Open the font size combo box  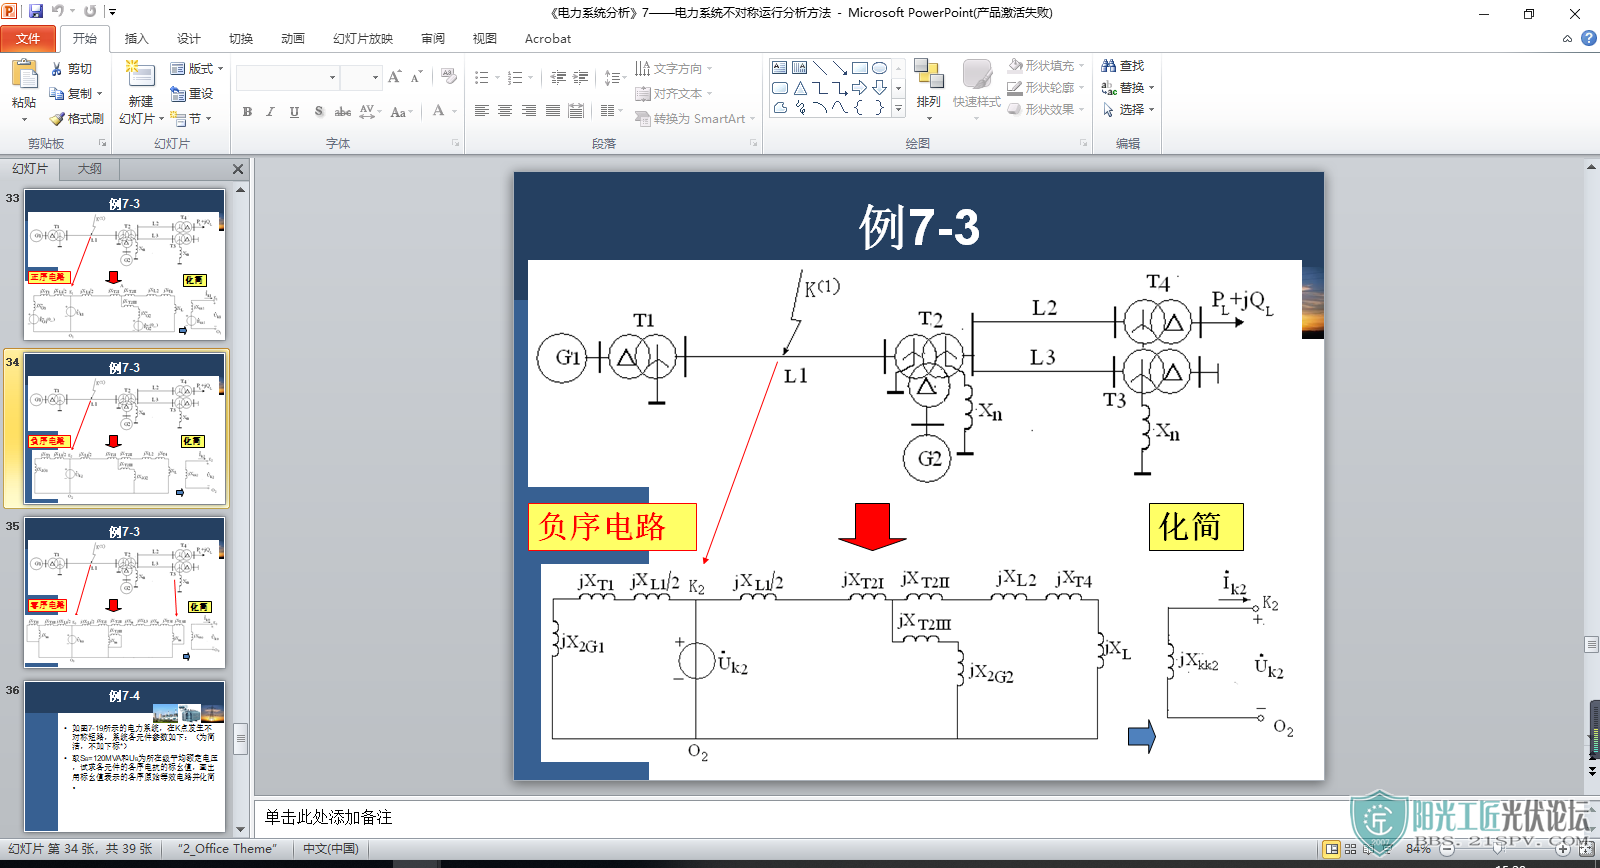361,77
